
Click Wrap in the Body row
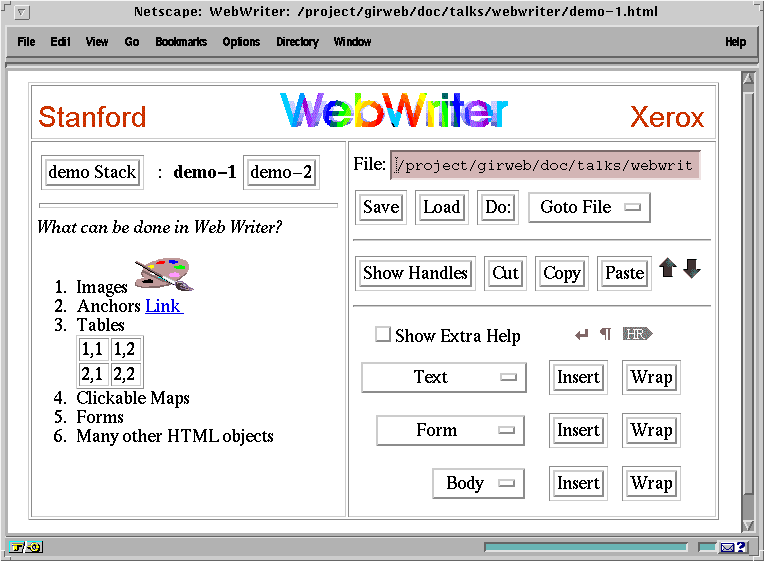click(651, 484)
